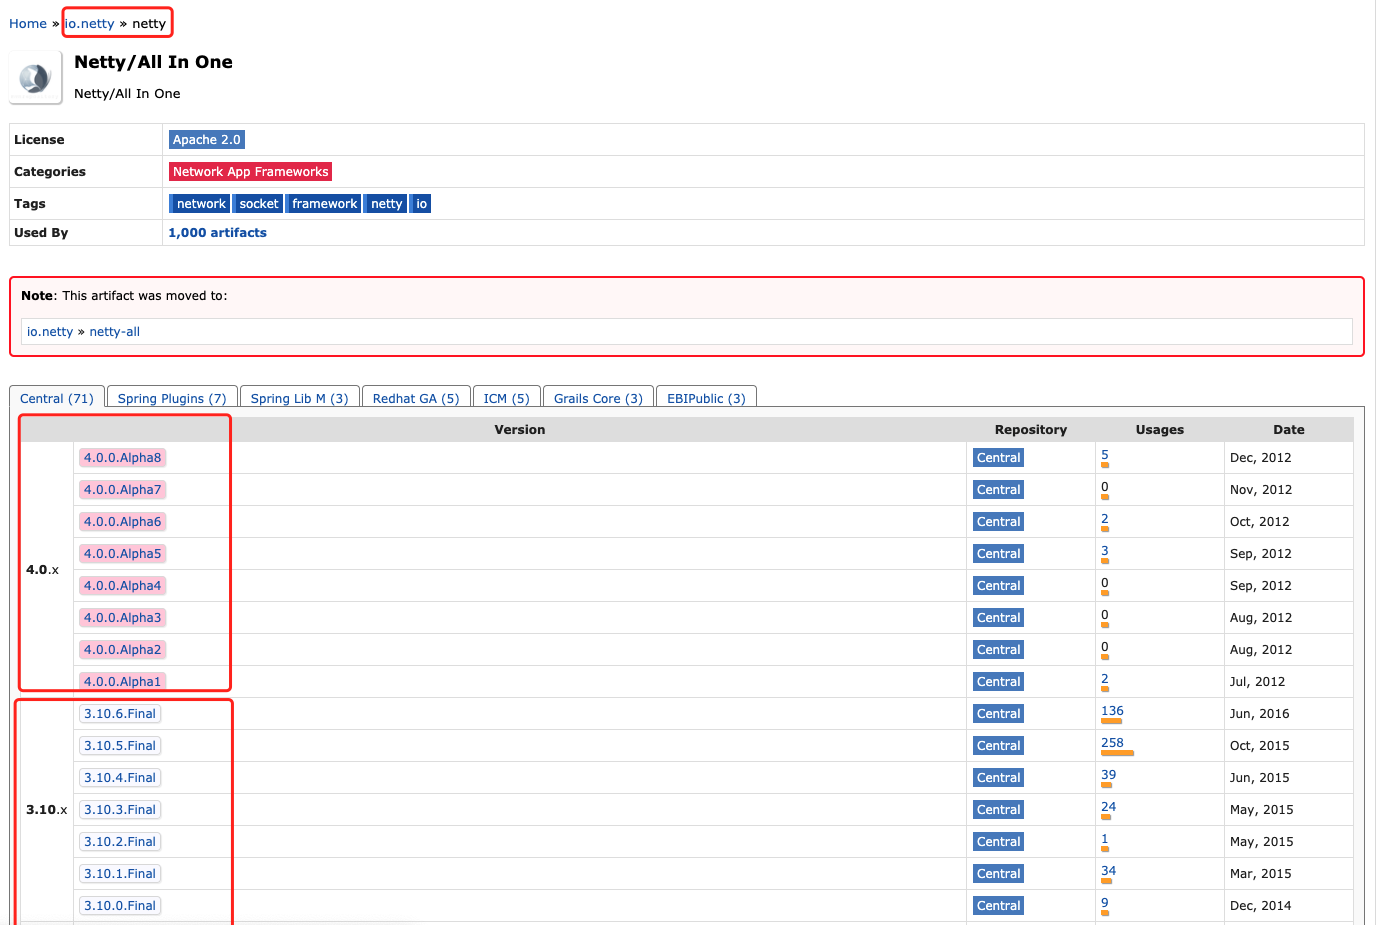The height and width of the screenshot is (925, 1381).
Task: Select the framework tag
Action: click(x=324, y=204)
